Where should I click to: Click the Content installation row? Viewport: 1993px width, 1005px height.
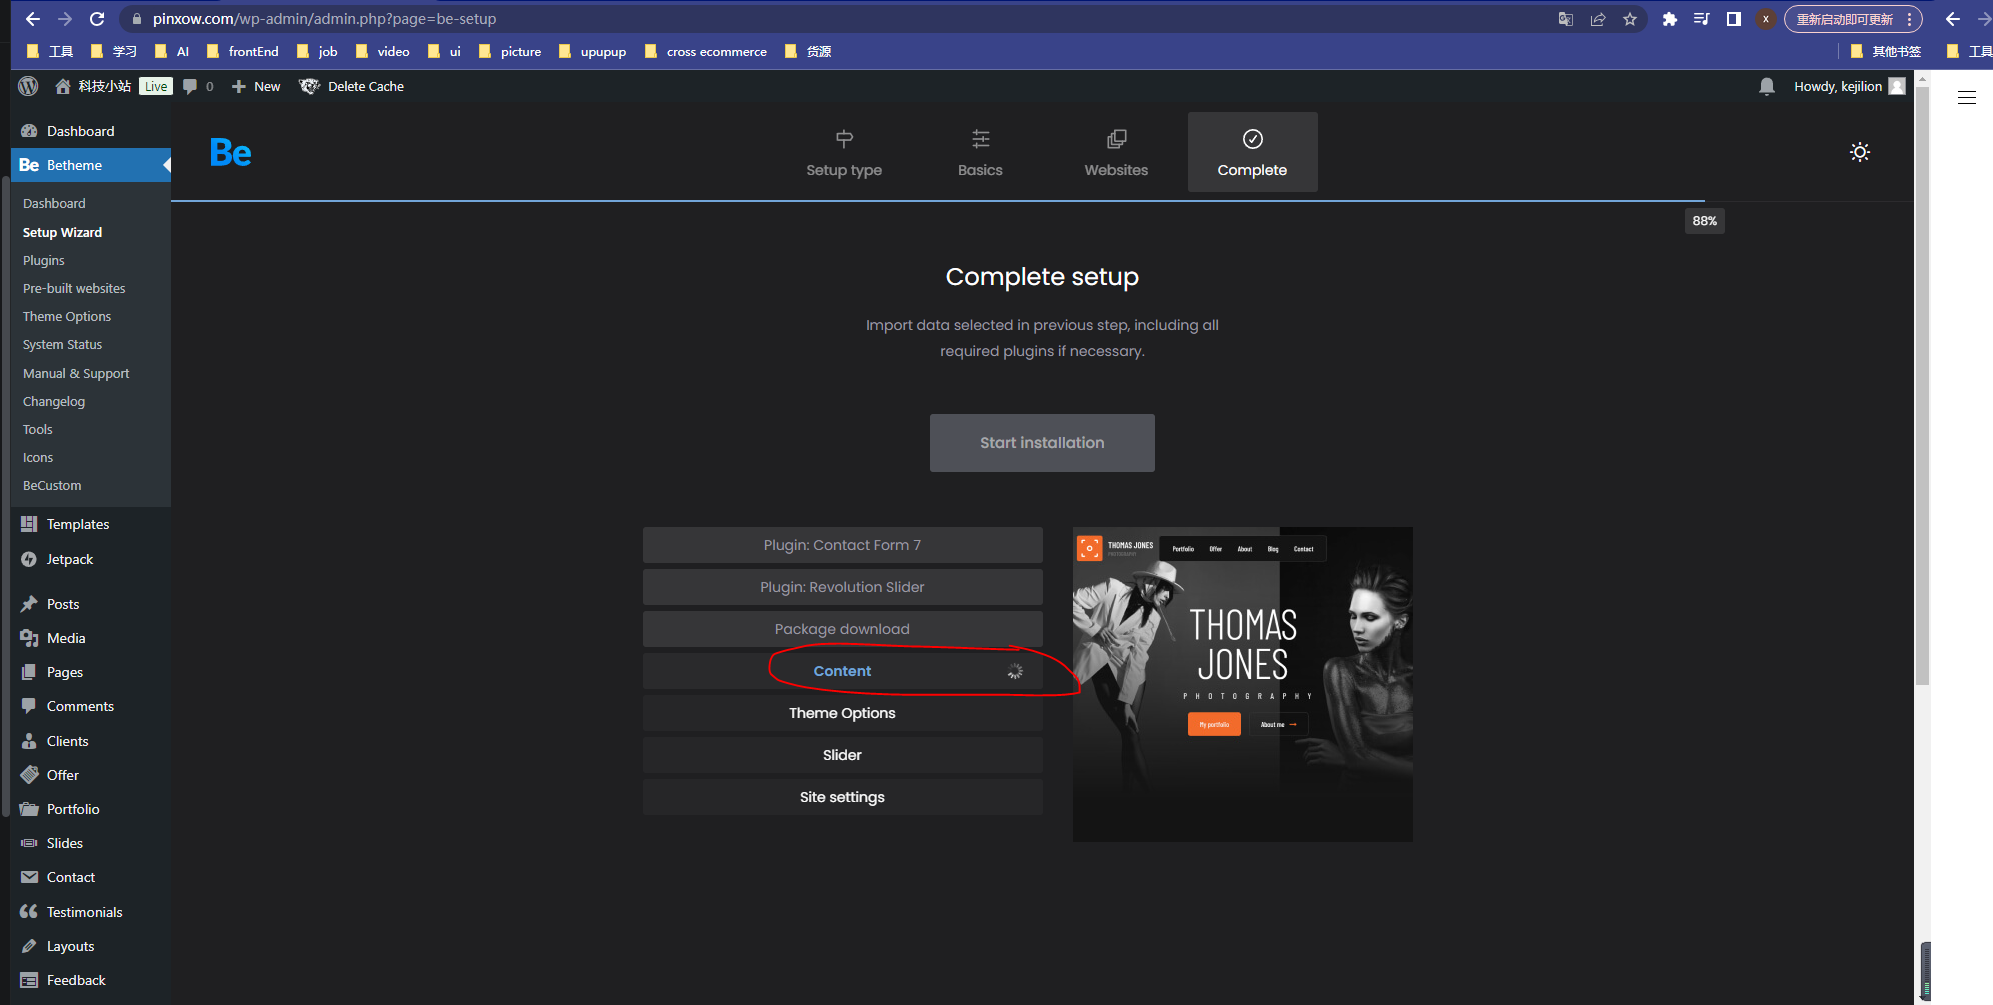[x=842, y=671]
